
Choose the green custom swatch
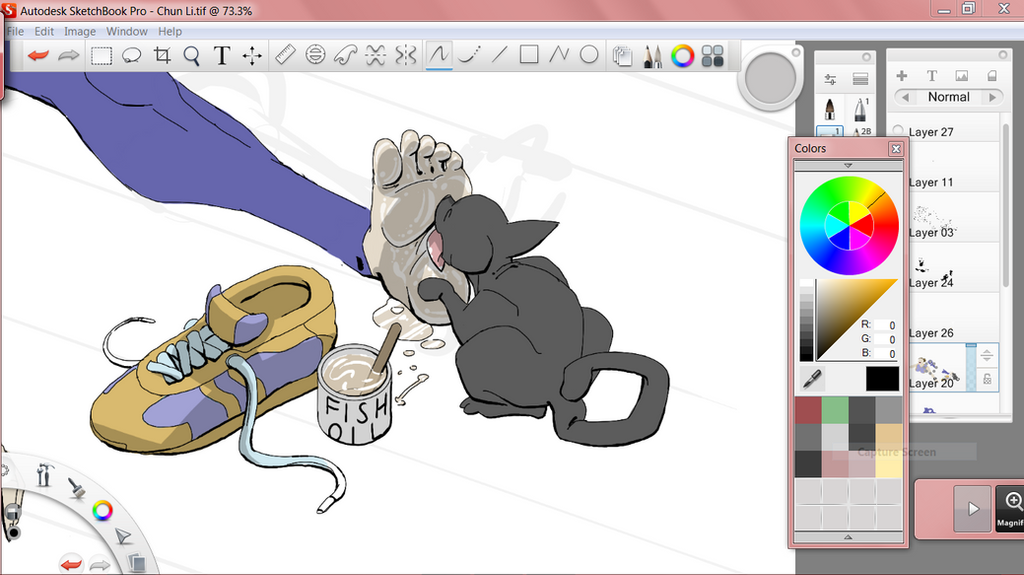tap(835, 410)
